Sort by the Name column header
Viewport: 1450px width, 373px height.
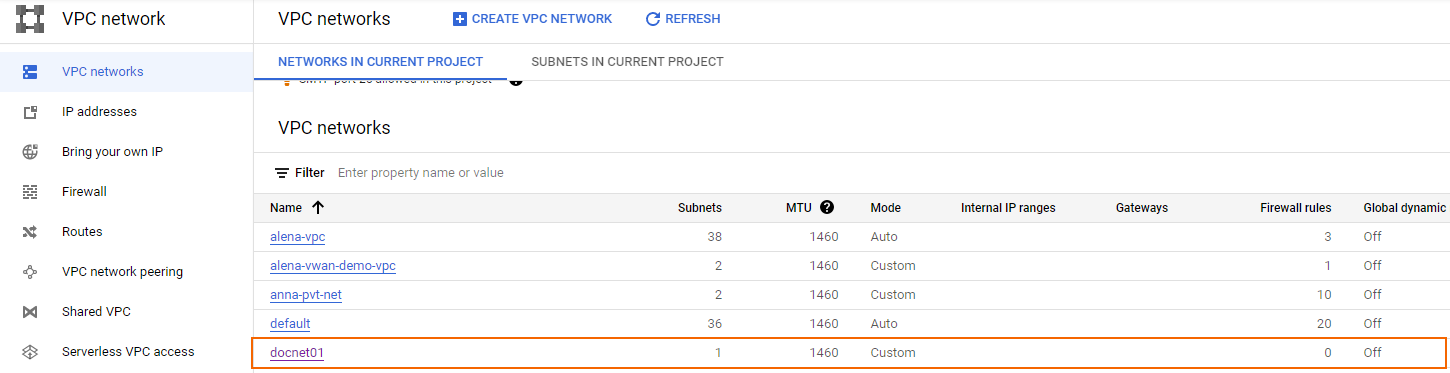point(285,208)
